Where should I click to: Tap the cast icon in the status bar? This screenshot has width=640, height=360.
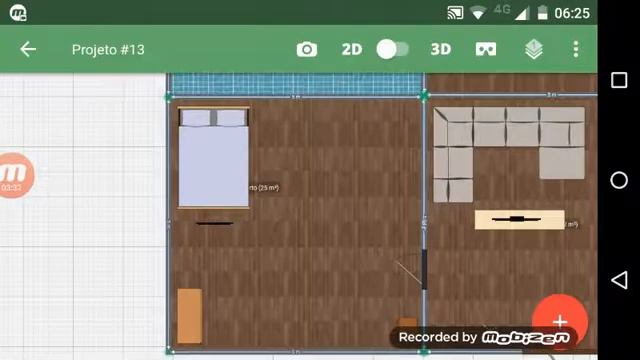pyautogui.click(x=455, y=13)
